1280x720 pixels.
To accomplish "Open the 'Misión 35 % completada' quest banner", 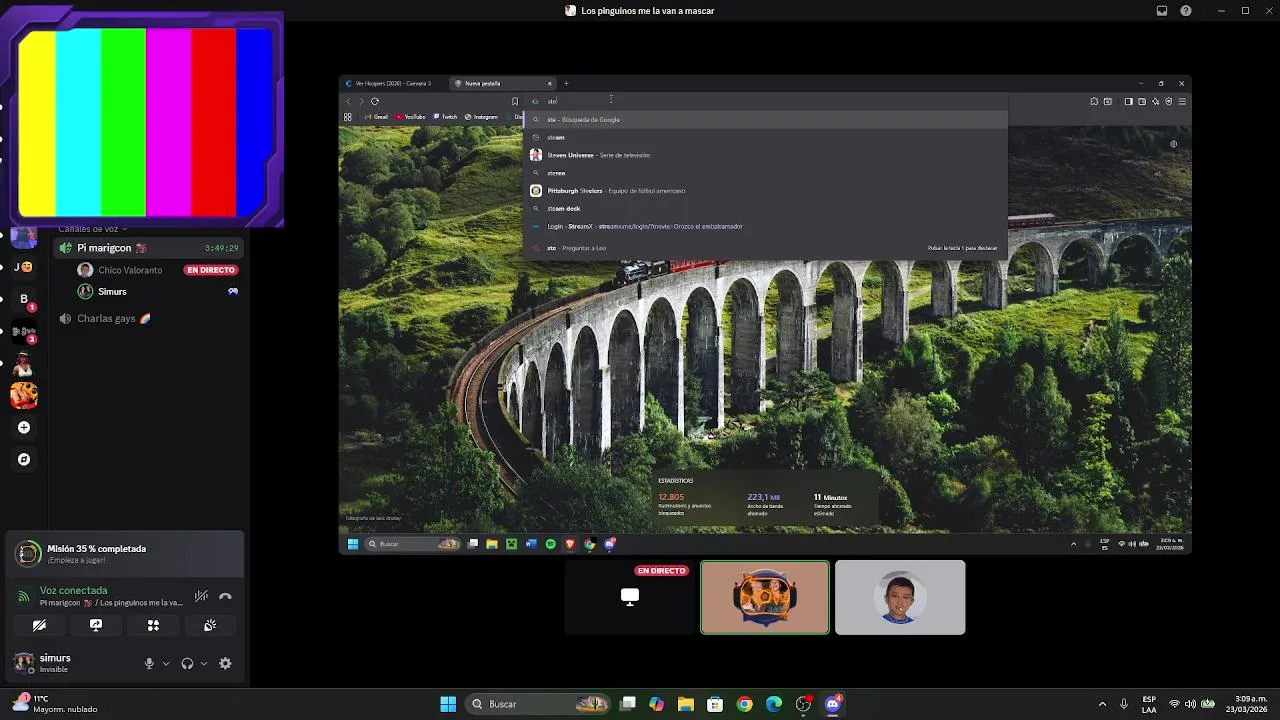I will coord(125,554).
